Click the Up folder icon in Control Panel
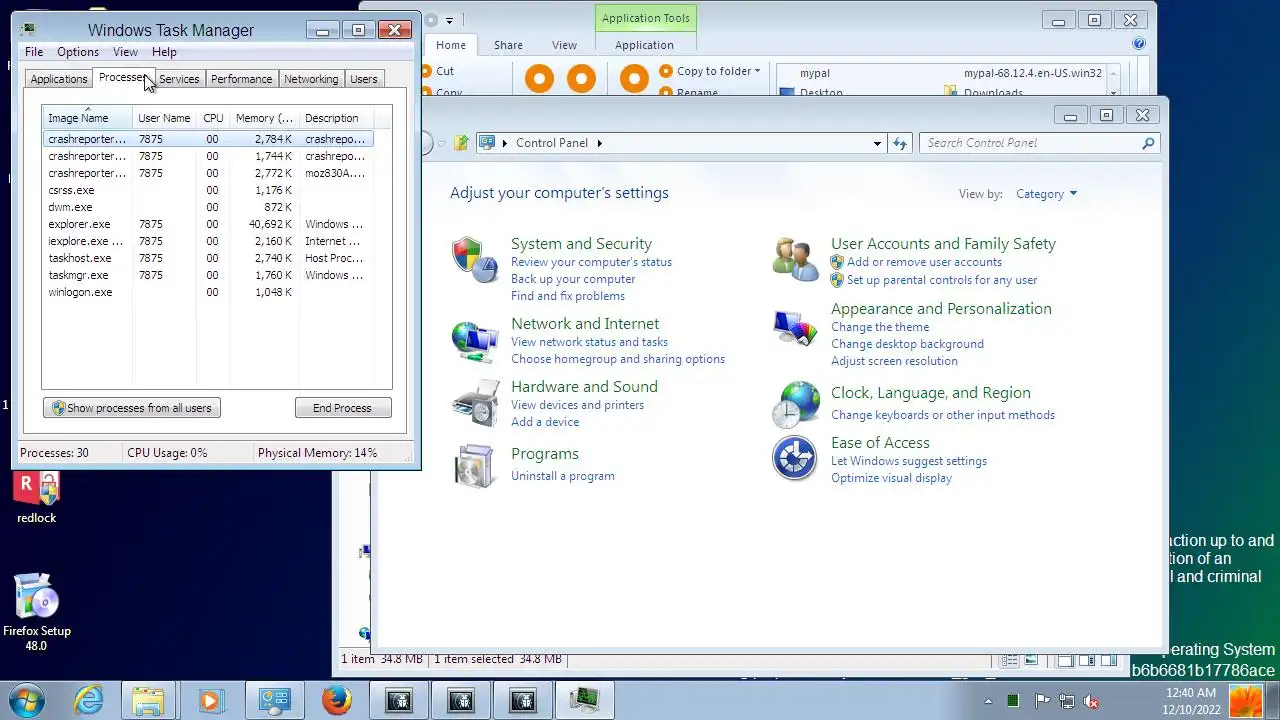The image size is (1280, 720). pos(461,143)
